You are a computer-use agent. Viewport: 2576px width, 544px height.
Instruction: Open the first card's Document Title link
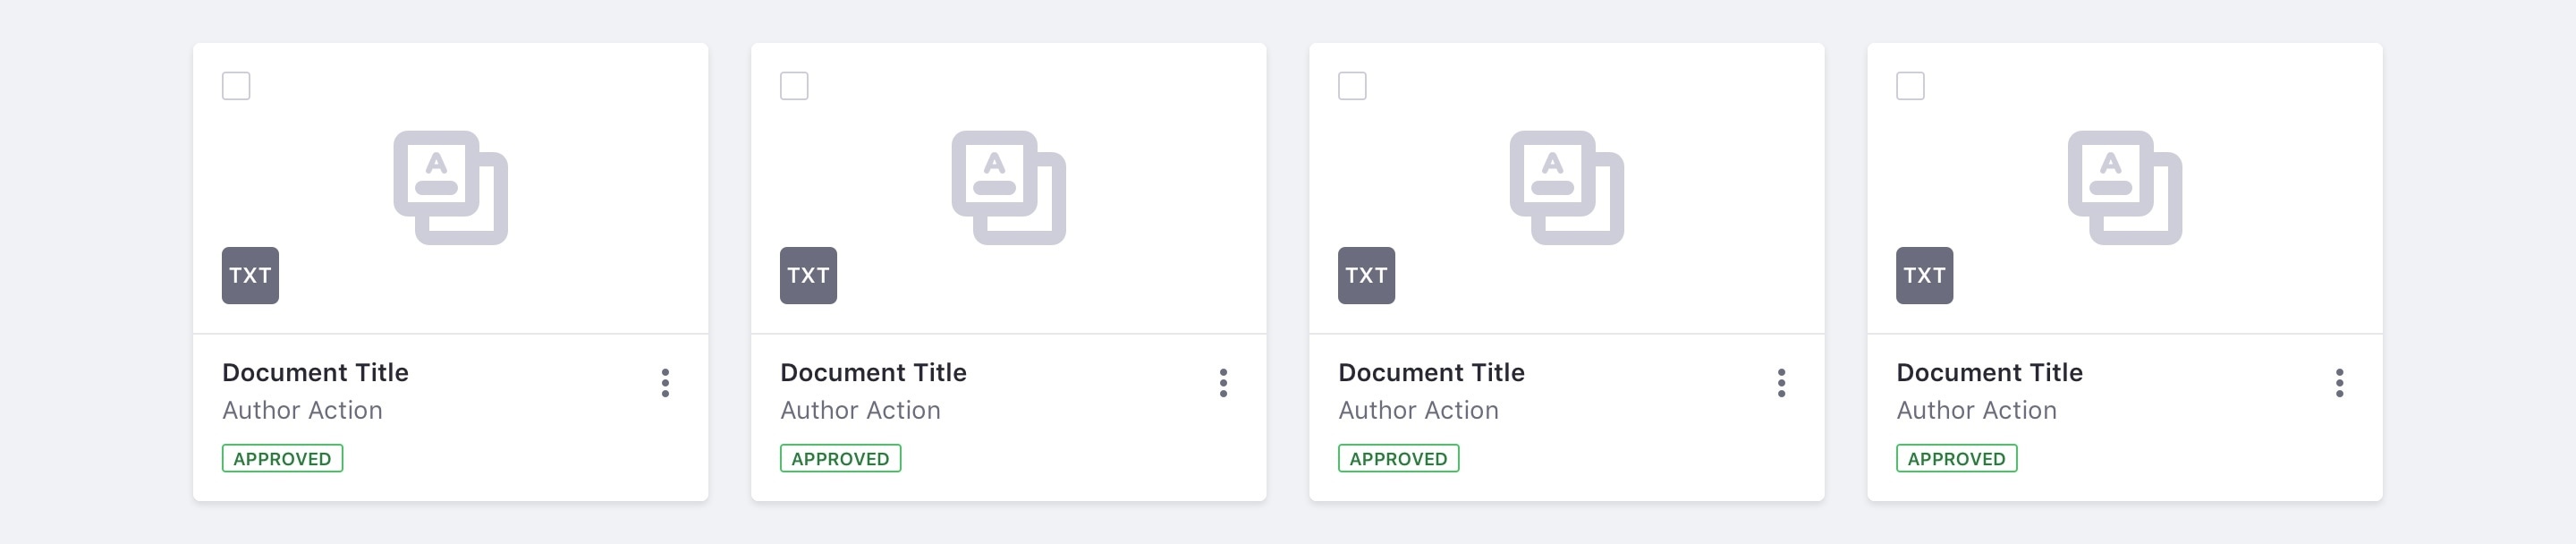[315, 373]
